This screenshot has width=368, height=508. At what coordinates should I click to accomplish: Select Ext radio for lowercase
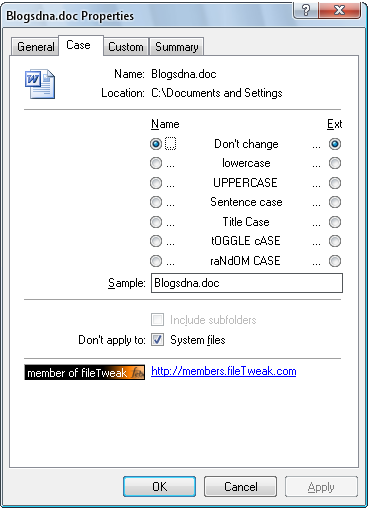pos(335,163)
